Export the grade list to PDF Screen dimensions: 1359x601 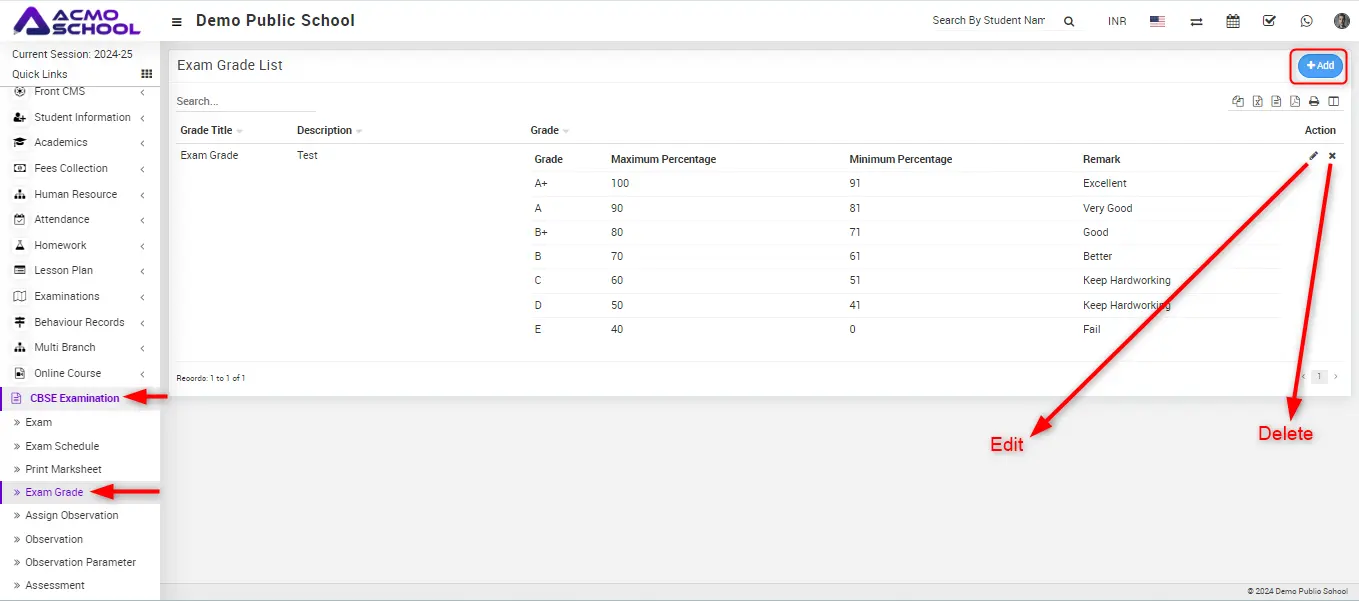click(x=1295, y=101)
